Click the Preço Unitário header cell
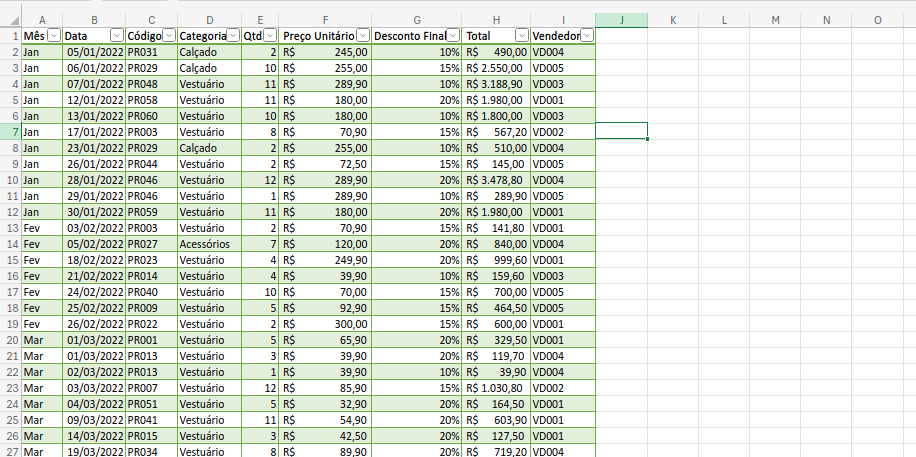The height and width of the screenshot is (457, 916). pyautogui.click(x=325, y=36)
